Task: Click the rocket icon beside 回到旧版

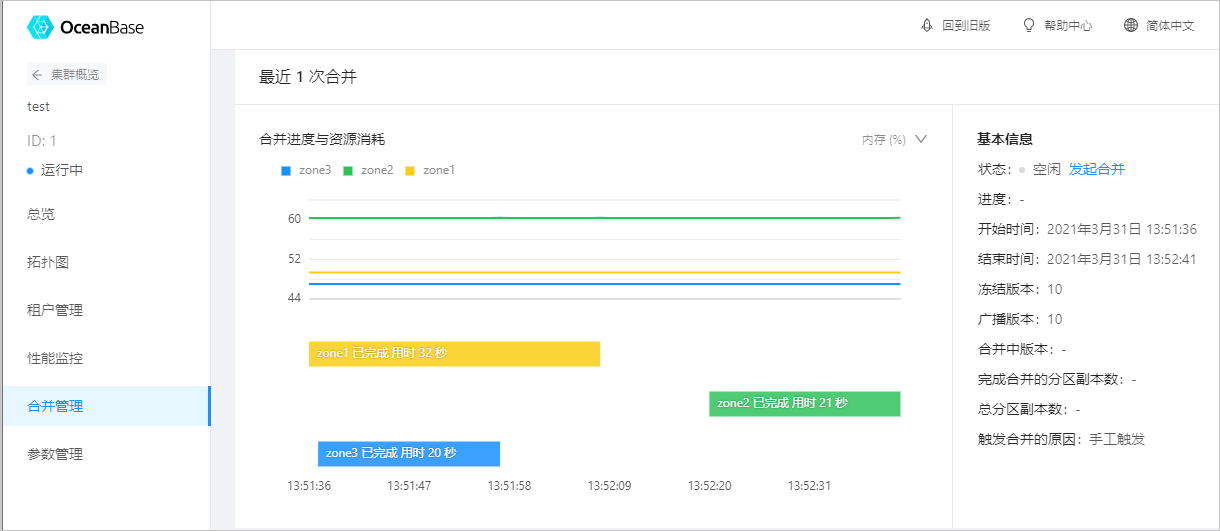Action: coord(926,25)
